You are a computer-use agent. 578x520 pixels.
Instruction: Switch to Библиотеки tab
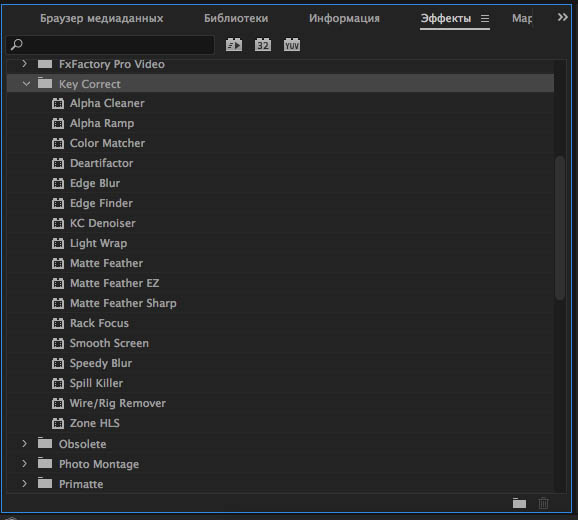click(236, 18)
